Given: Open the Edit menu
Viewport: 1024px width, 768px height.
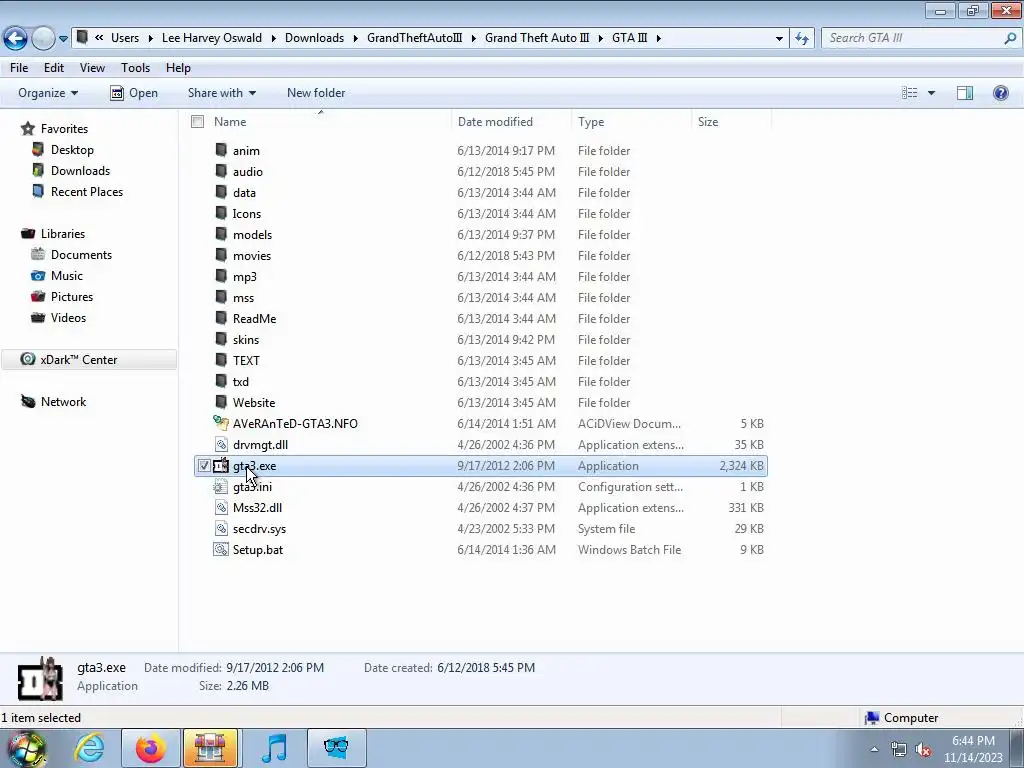Looking at the screenshot, I should [x=54, y=68].
